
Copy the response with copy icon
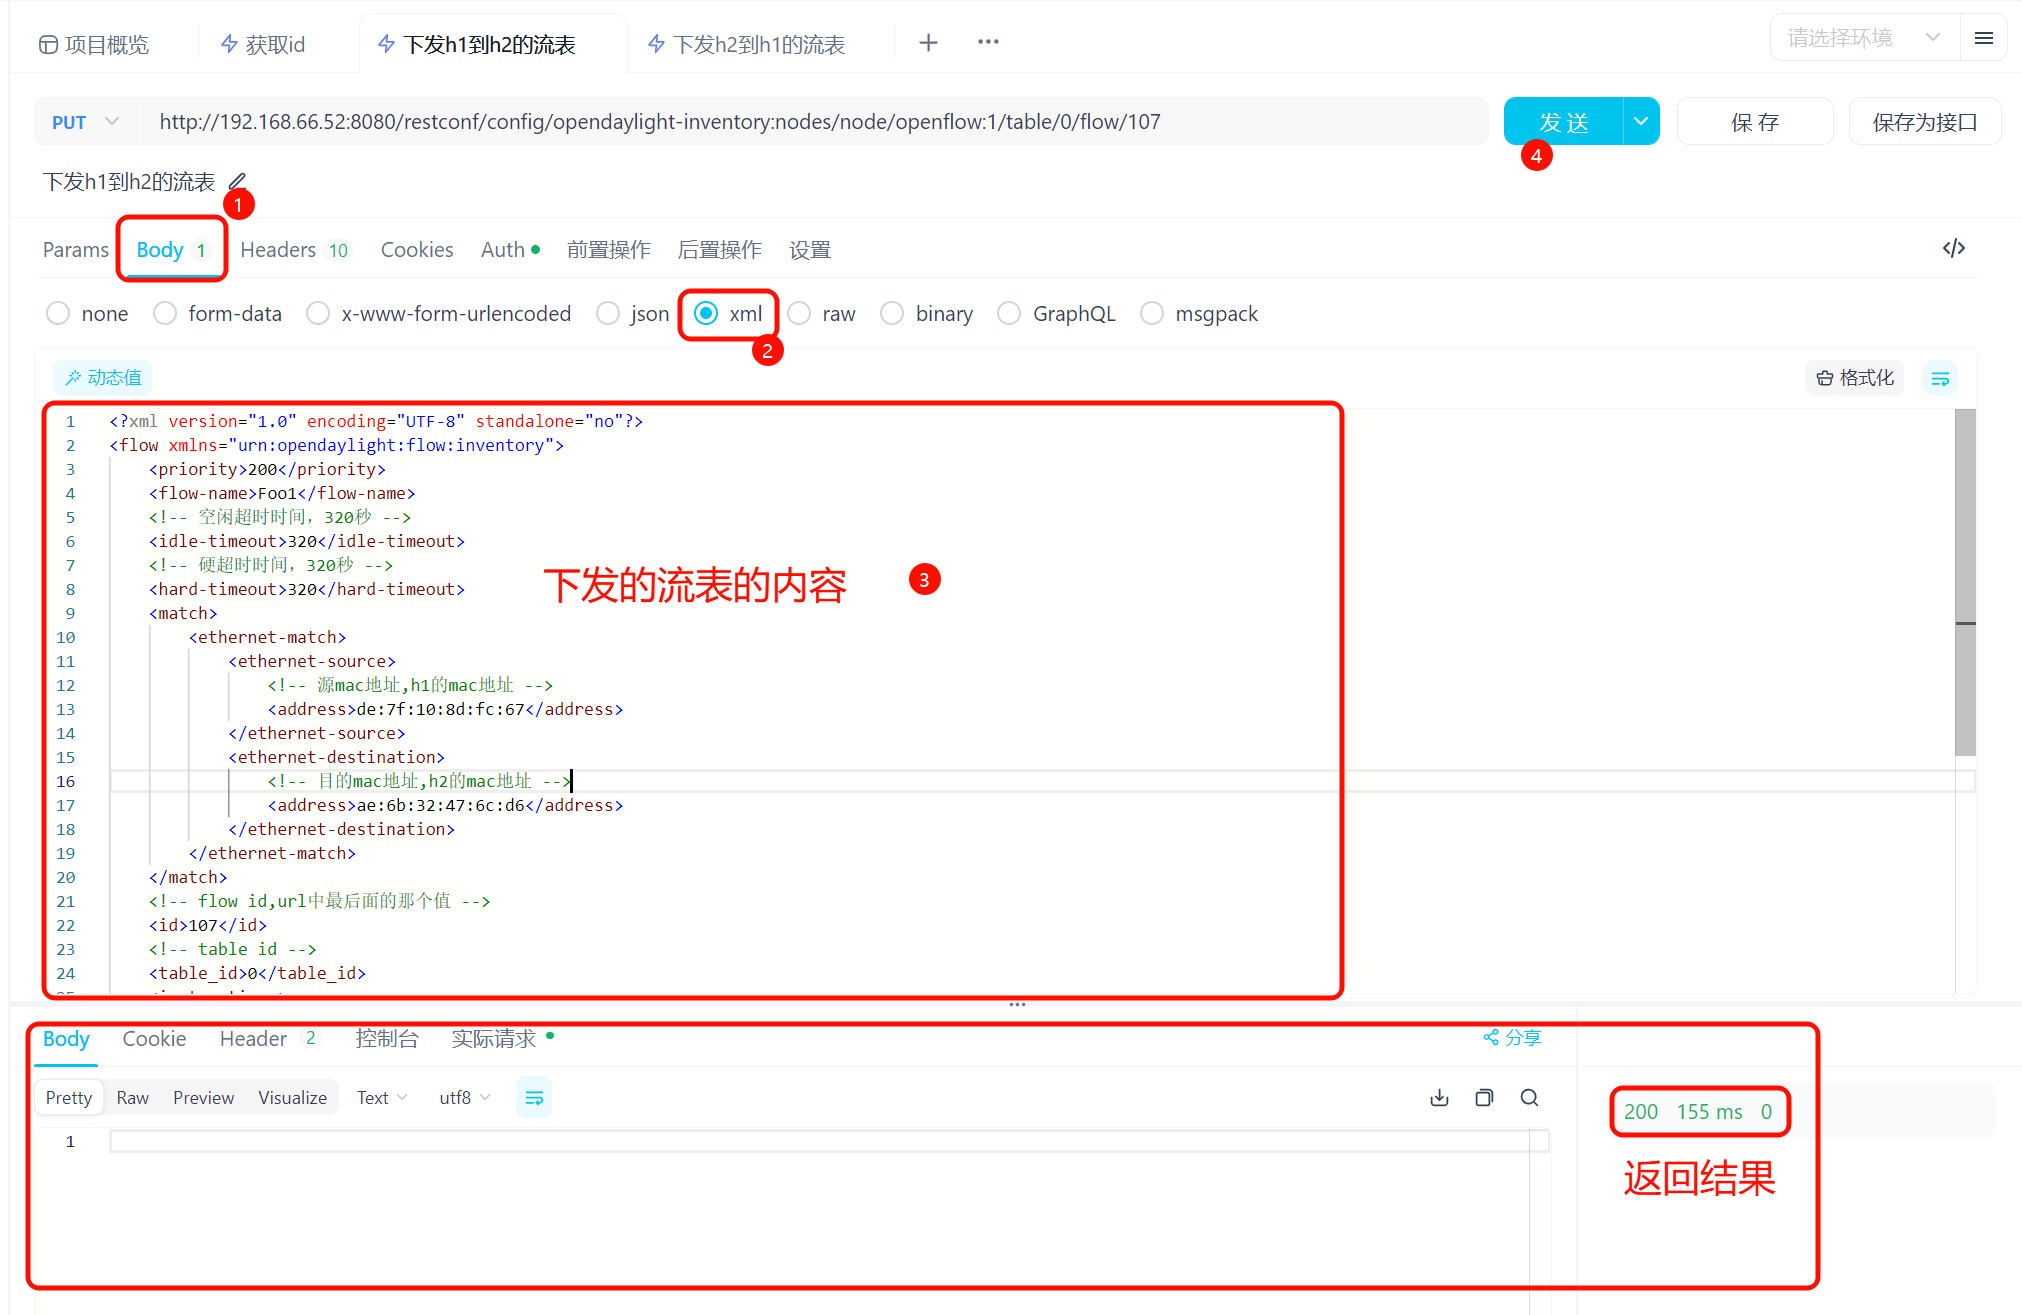tap(1484, 1098)
